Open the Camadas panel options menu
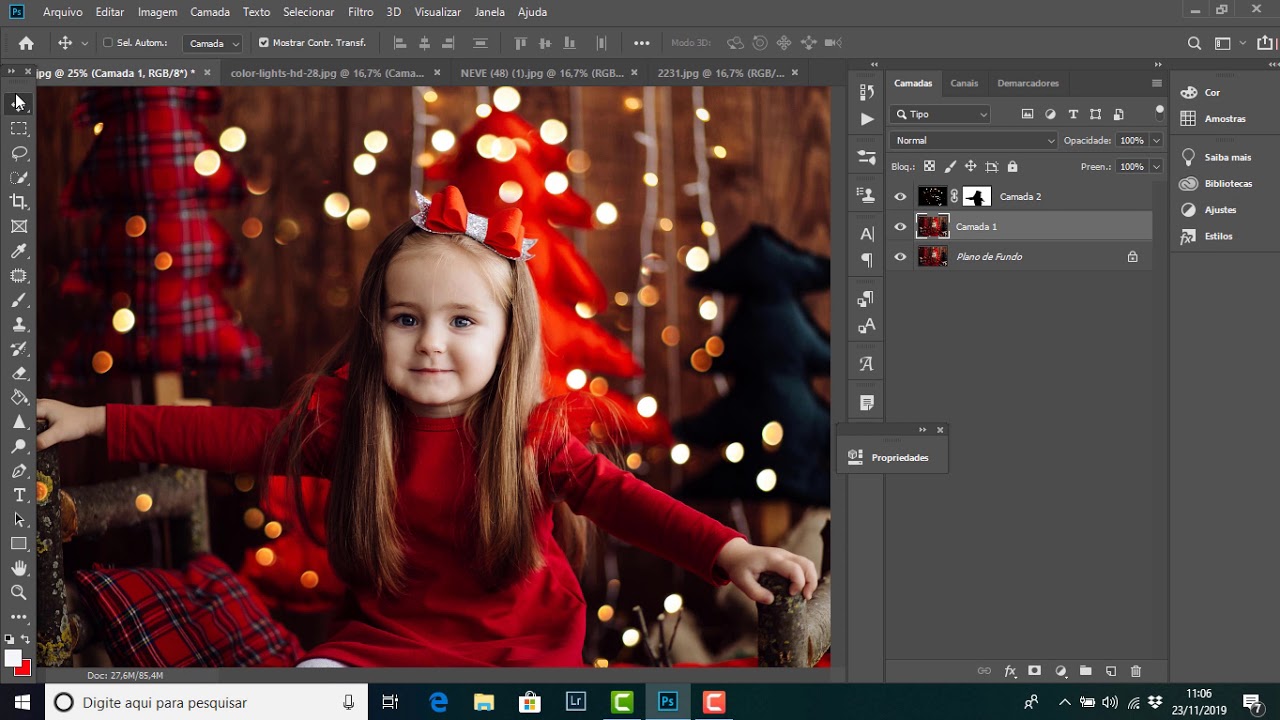Viewport: 1280px width, 720px height. point(1157,83)
